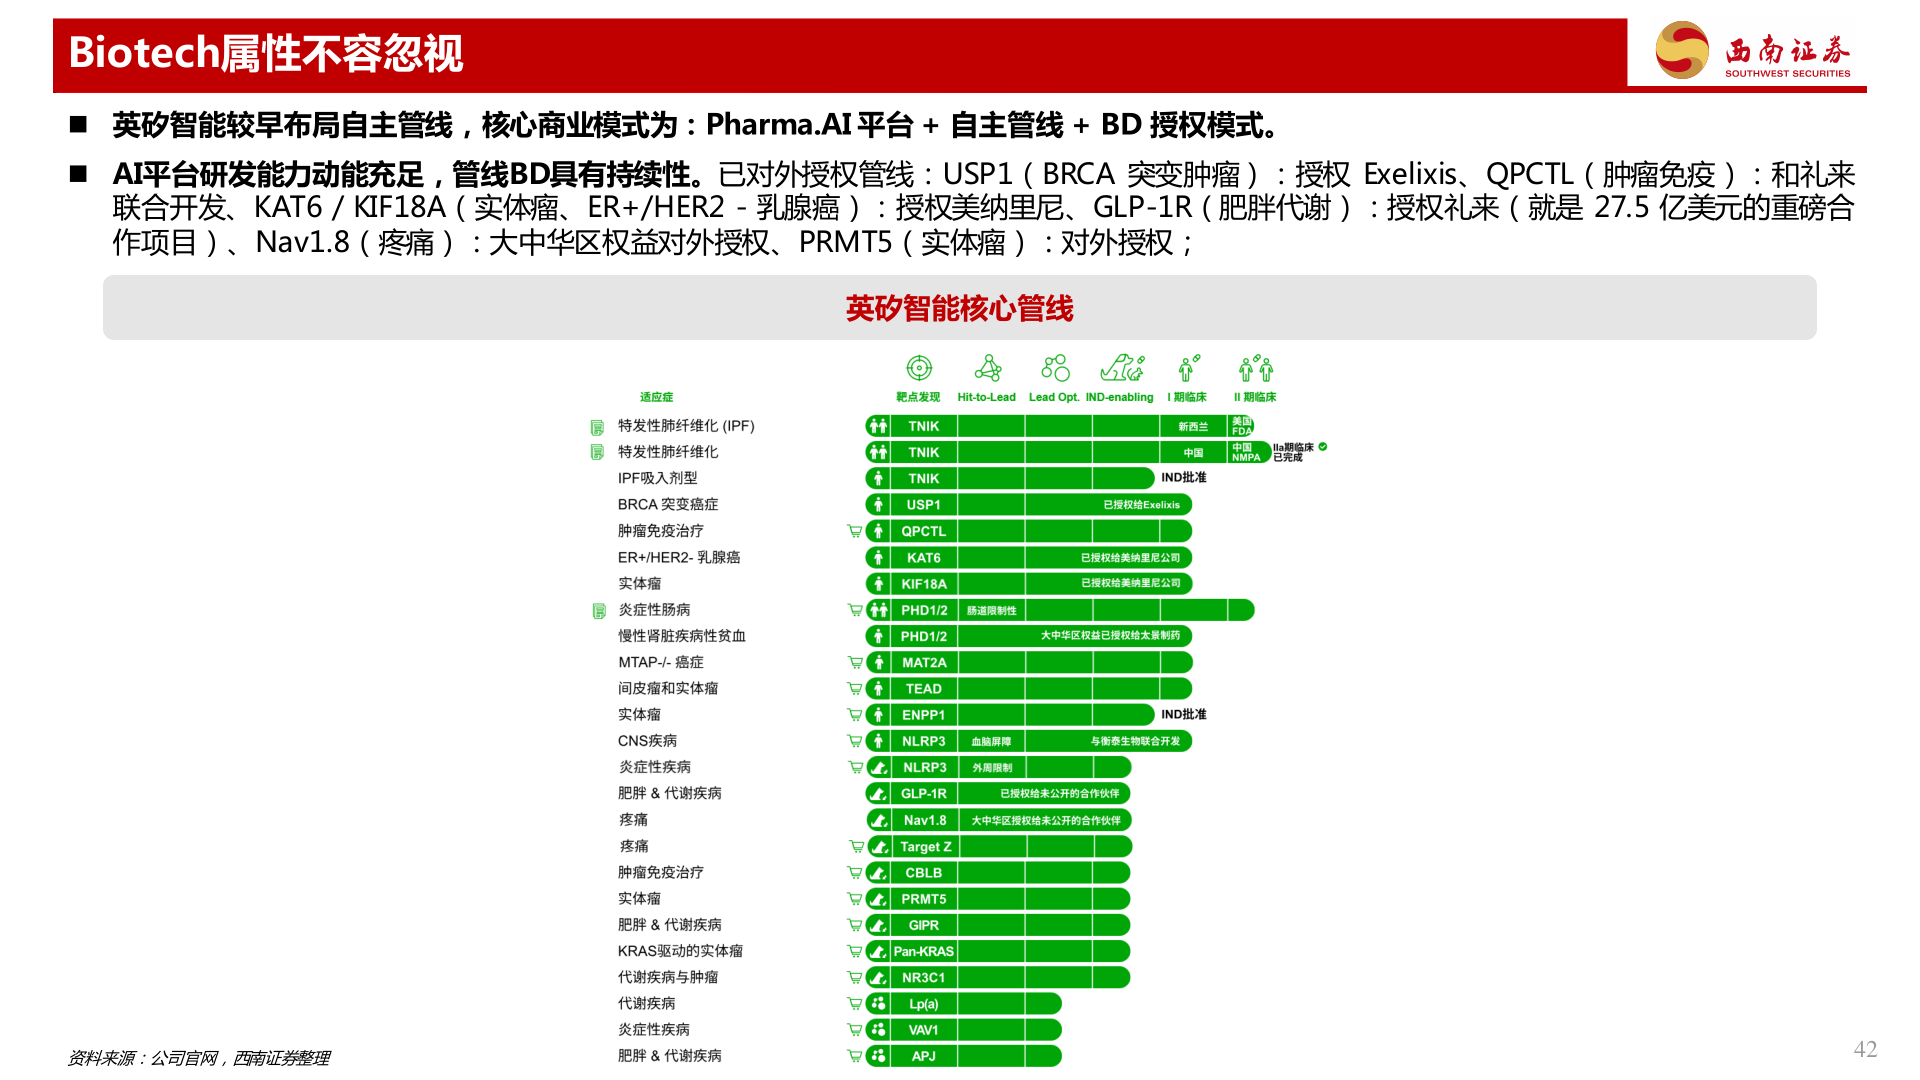Click the PRMT5 pipeline label

pyautogui.click(x=923, y=899)
